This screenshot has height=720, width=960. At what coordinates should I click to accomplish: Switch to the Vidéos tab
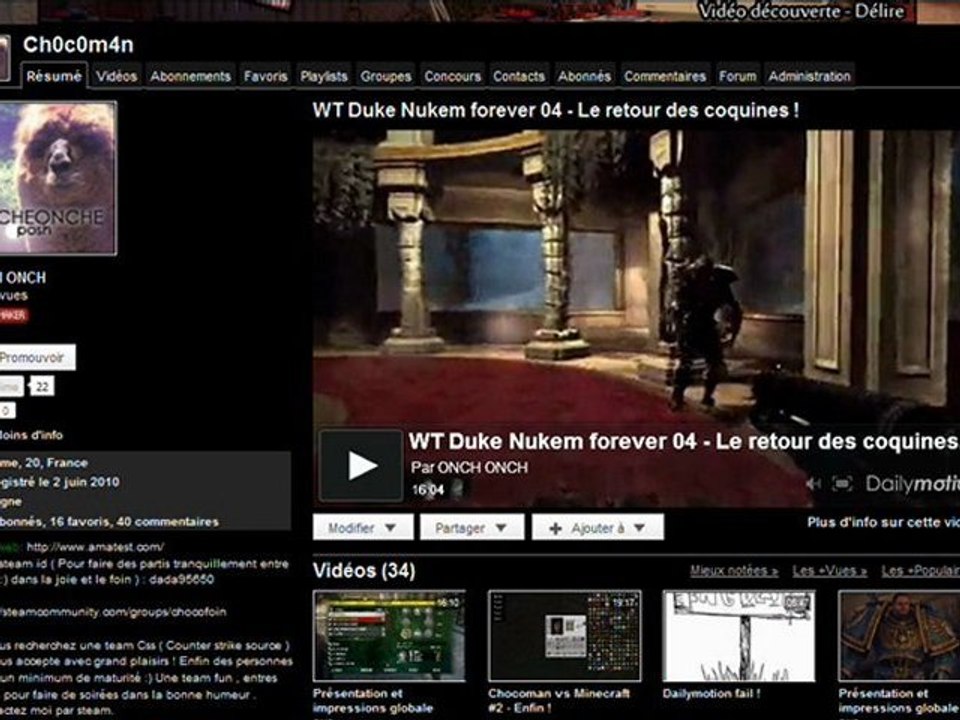pyautogui.click(x=116, y=77)
